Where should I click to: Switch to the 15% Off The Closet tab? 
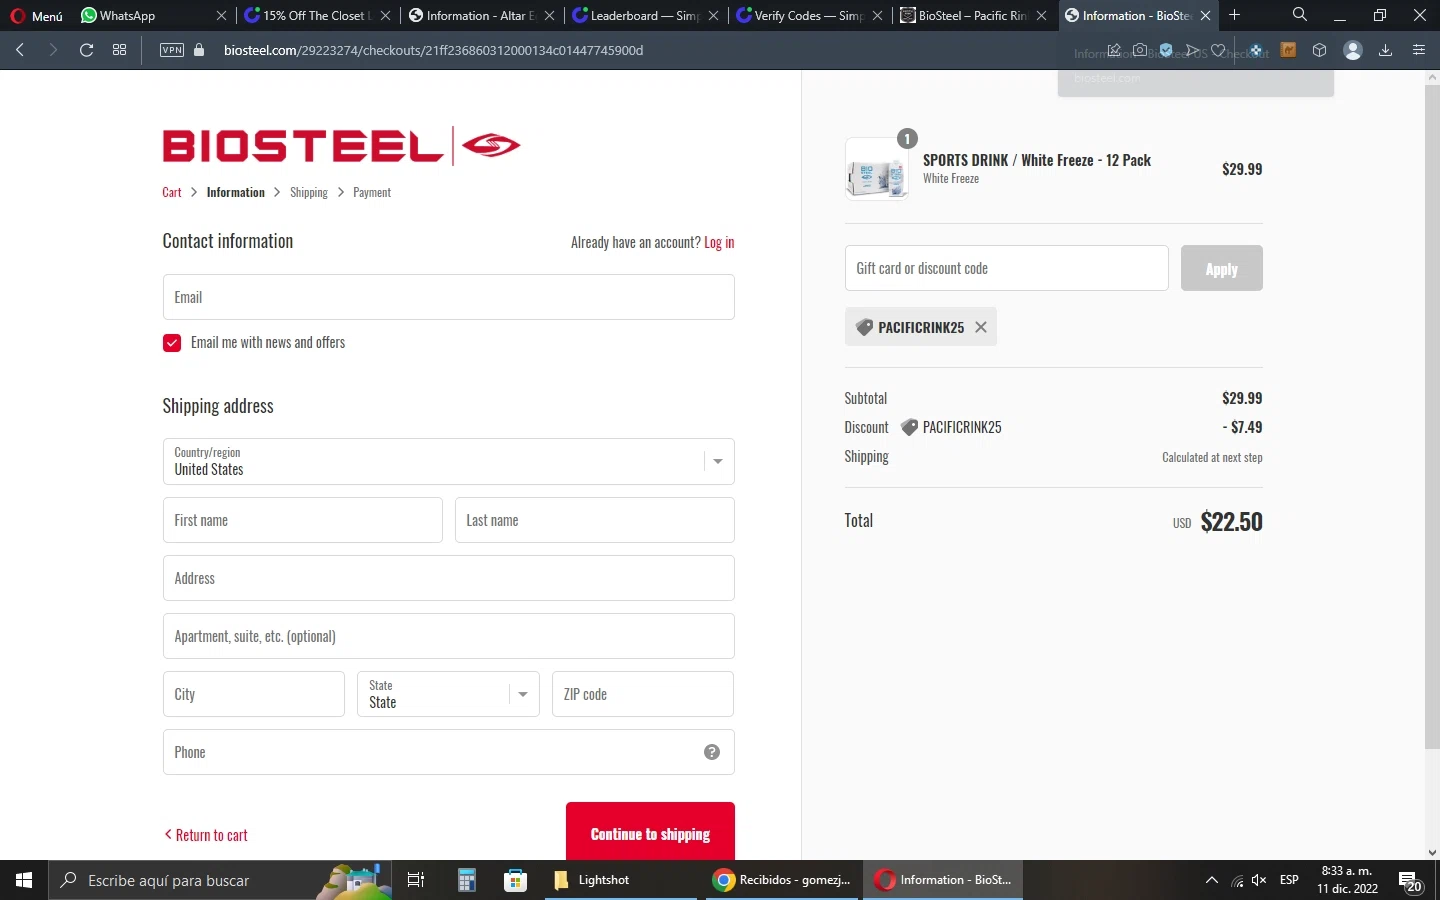click(316, 15)
